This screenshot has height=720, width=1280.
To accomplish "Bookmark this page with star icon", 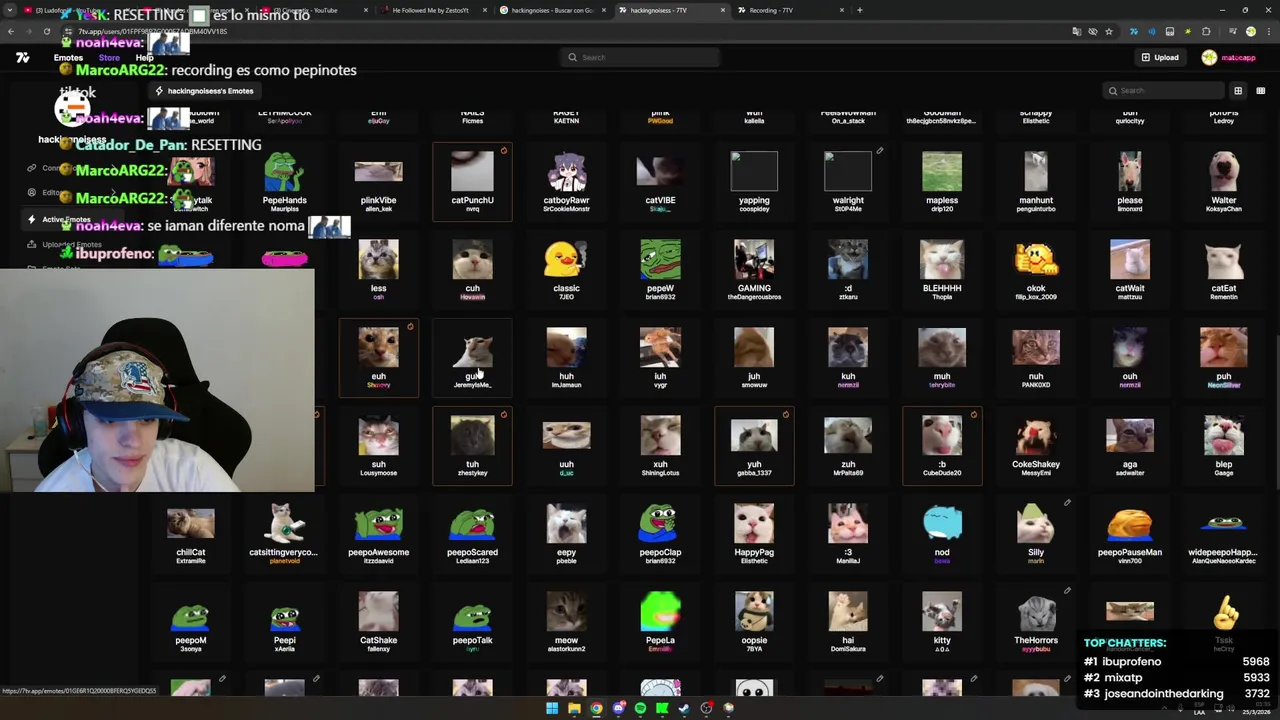I will coord(1109,31).
